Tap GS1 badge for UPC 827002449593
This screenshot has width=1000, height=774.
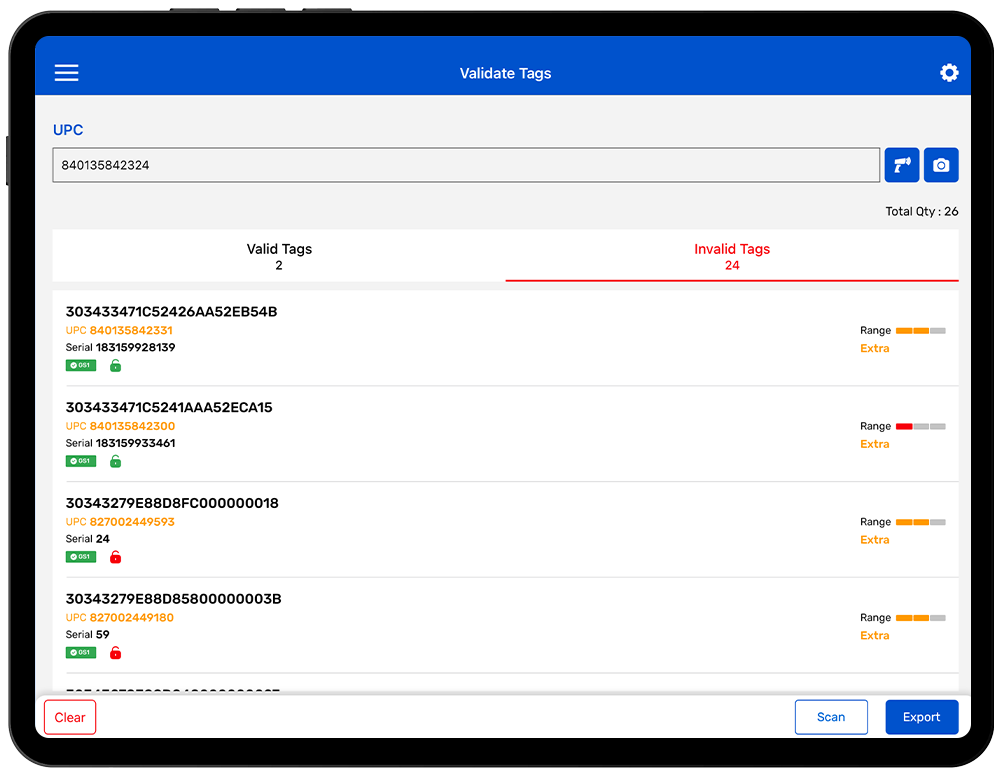coord(81,557)
